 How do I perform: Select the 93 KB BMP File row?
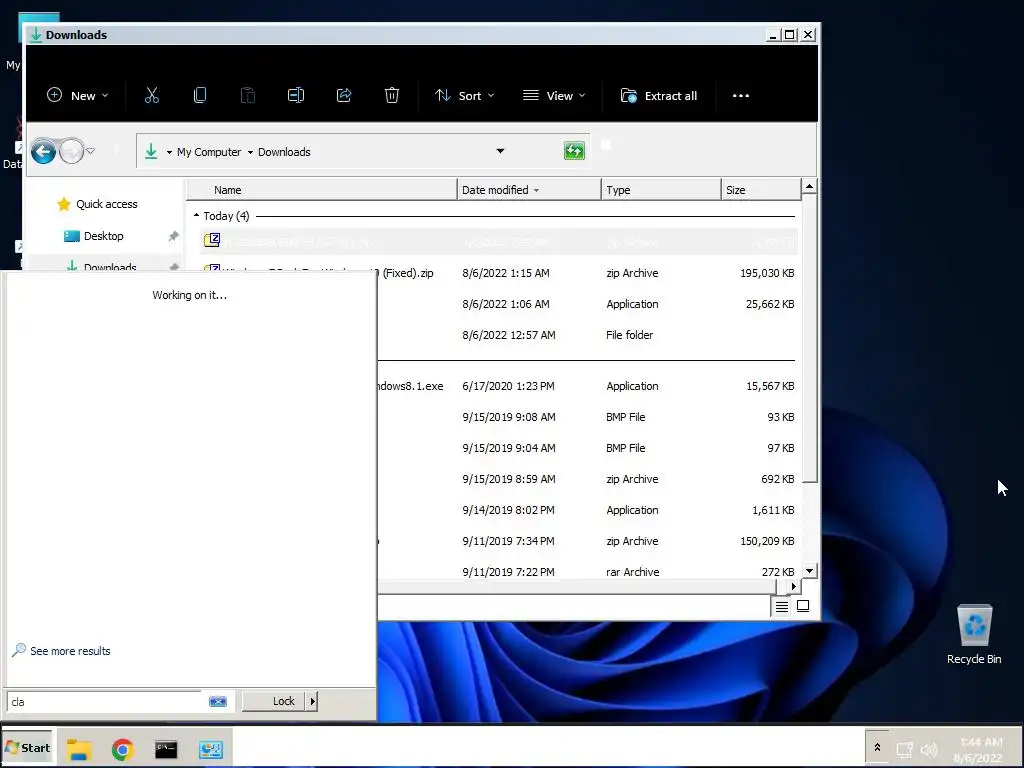[x=586, y=417]
